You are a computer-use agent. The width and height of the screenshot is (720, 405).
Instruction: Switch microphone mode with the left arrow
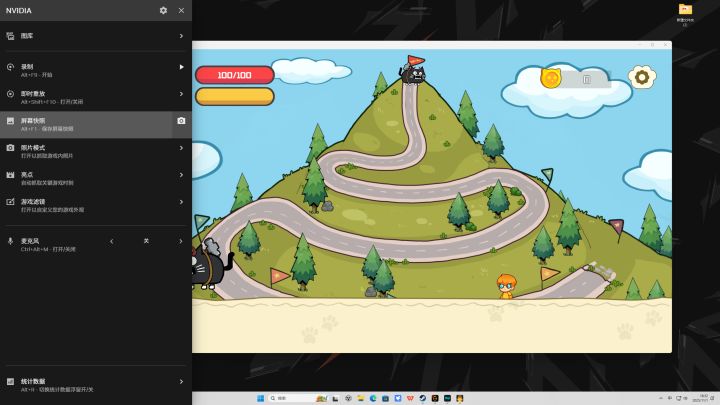coord(112,241)
